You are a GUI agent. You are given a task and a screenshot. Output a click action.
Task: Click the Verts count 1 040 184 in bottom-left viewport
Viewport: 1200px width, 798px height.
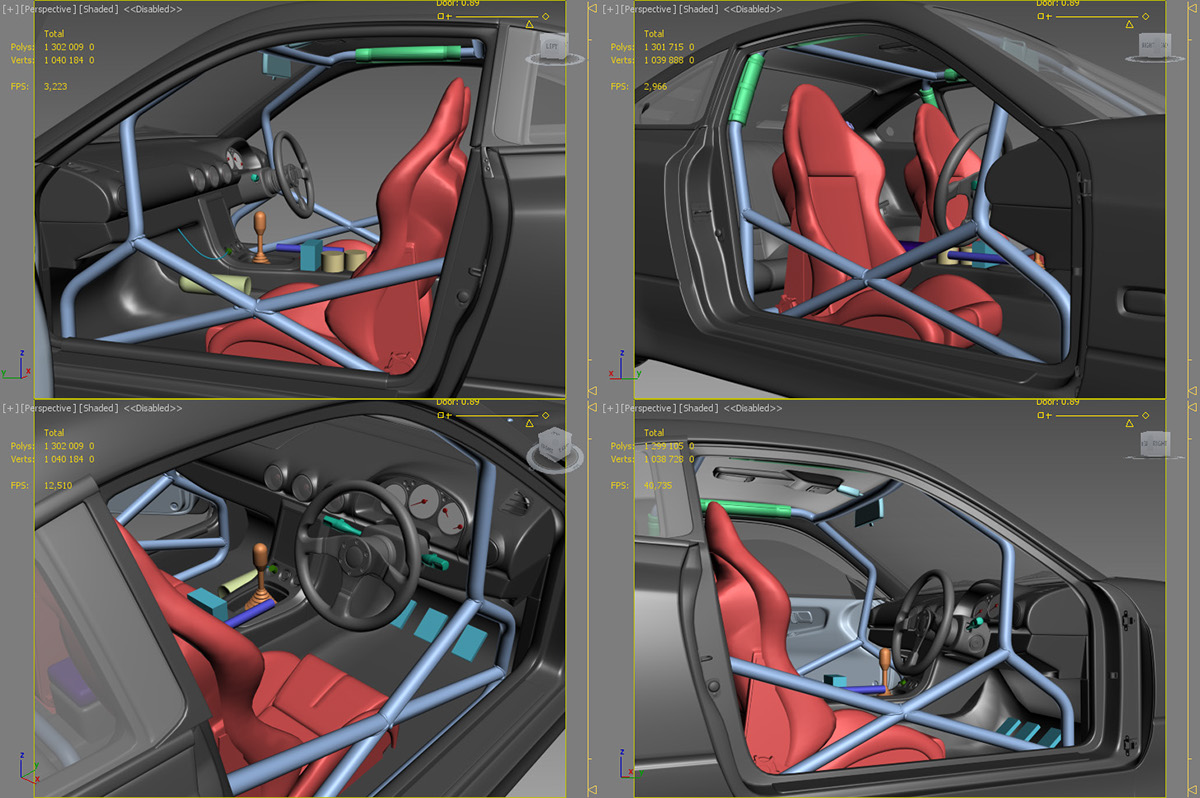(x=65, y=459)
